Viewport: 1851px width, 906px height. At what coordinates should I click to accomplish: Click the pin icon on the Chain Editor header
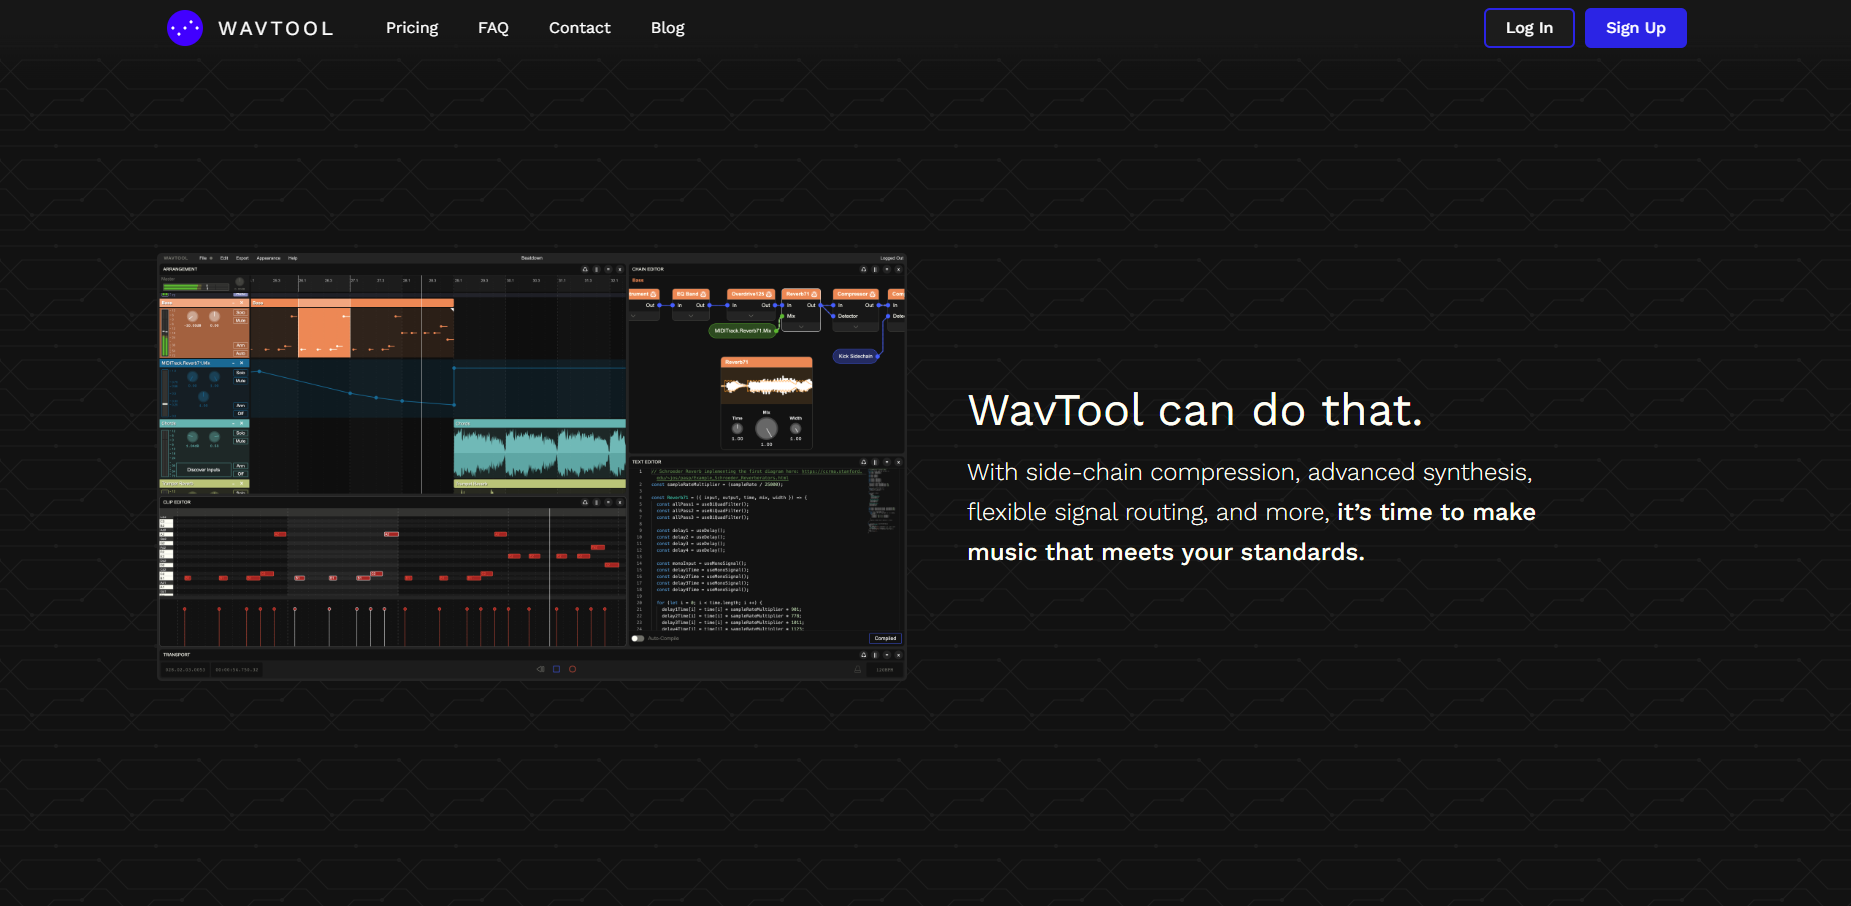[x=875, y=270]
